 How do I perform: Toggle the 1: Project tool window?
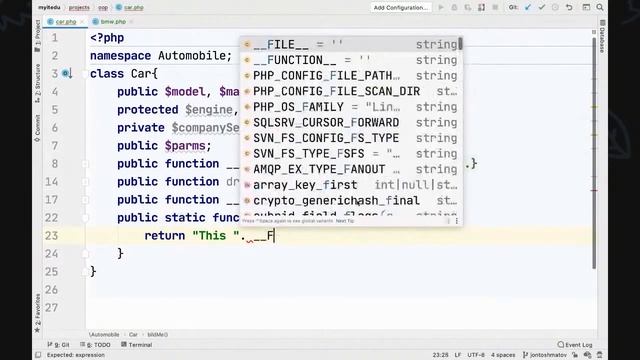click(x=38, y=36)
